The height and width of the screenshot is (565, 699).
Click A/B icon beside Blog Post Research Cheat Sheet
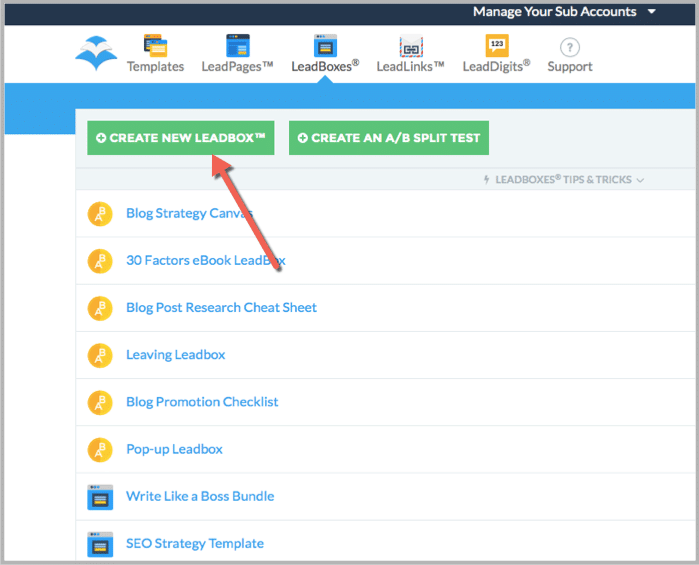[100, 308]
